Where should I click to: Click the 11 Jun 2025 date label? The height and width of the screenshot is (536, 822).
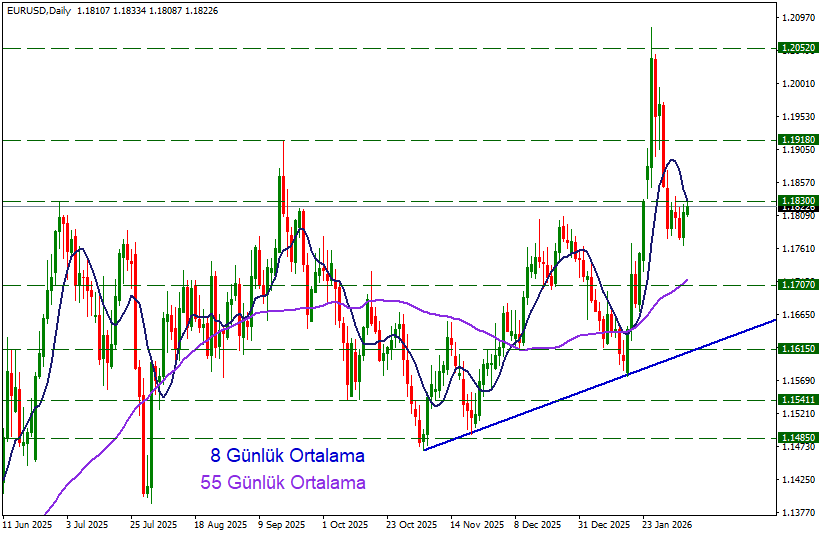27,524
